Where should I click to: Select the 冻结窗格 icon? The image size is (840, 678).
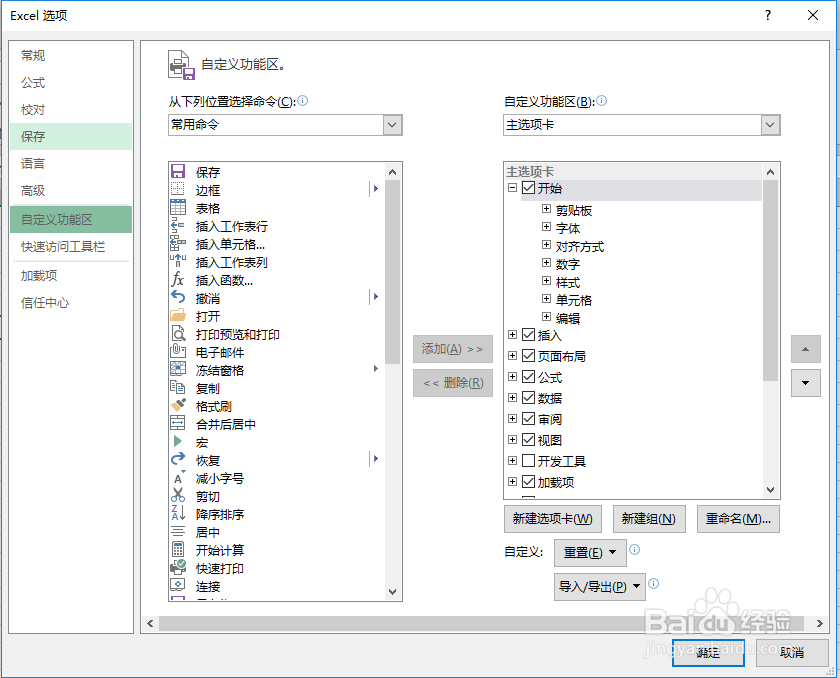(x=178, y=370)
